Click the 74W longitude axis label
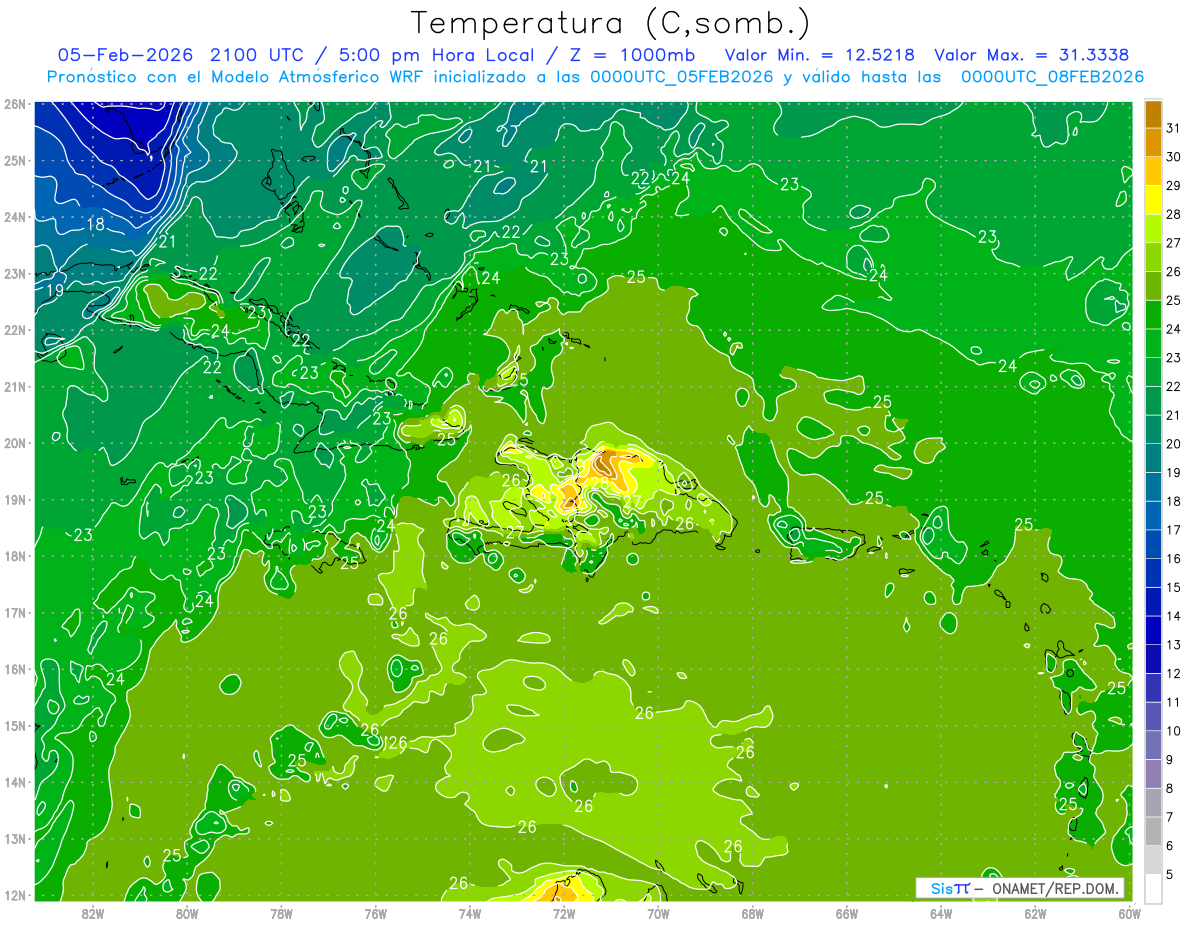 coord(469,912)
